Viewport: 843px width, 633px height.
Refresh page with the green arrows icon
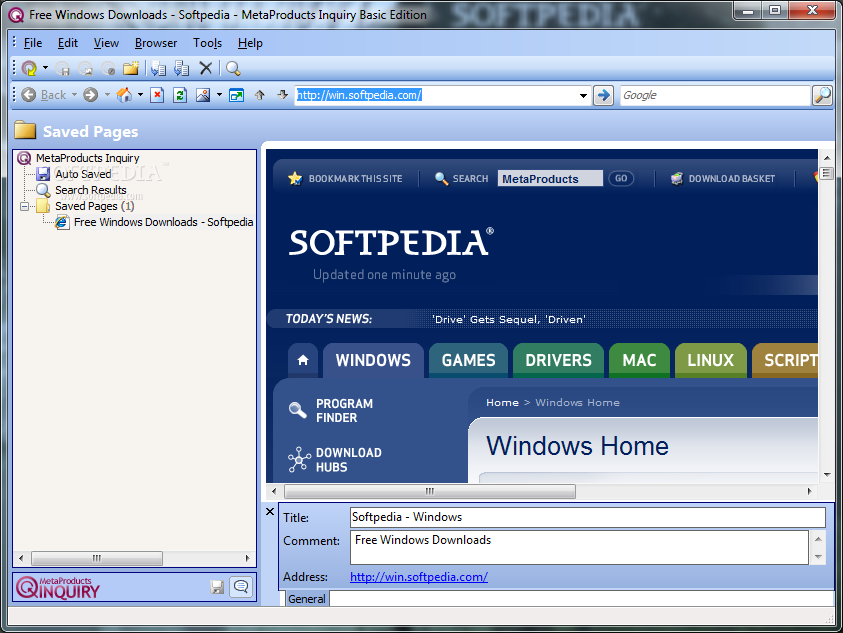coord(180,95)
